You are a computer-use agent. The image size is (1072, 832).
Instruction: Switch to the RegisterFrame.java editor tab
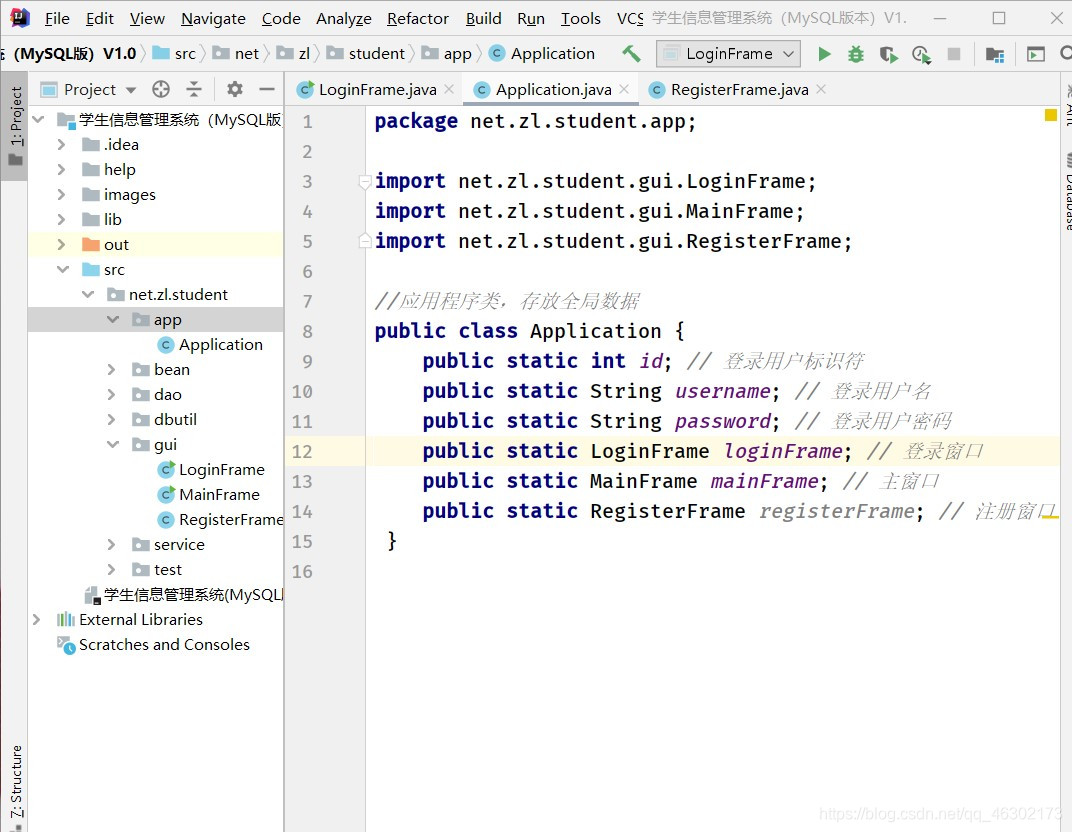coord(739,90)
